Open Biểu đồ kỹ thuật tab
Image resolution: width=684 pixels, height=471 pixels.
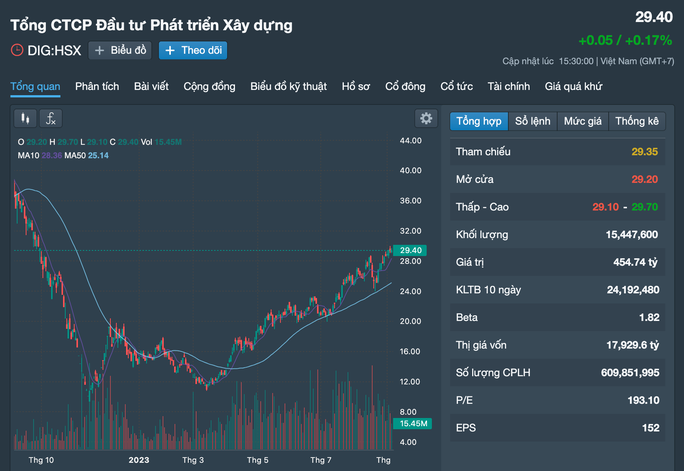coord(289,87)
